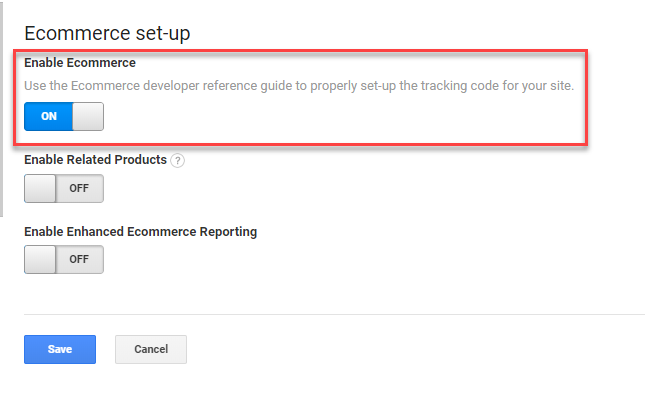This screenshot has height=393, width=645.
Task: Click the bold Enable Ecommerce label
Action: 80,63
